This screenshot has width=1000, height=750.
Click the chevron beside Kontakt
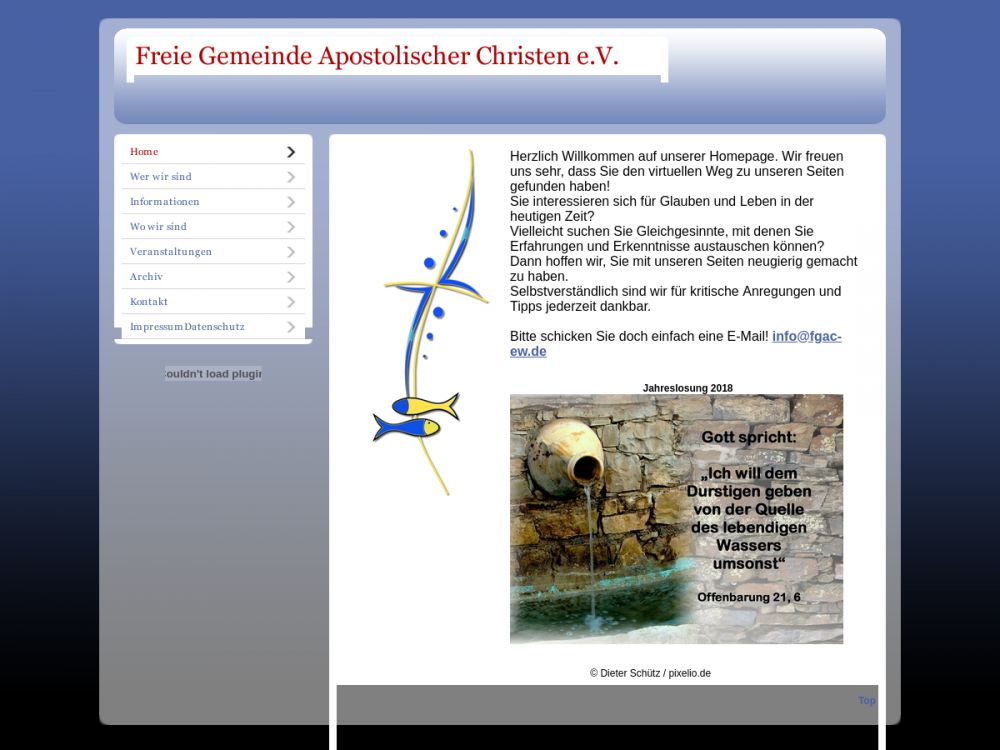[x=291, y=302]
